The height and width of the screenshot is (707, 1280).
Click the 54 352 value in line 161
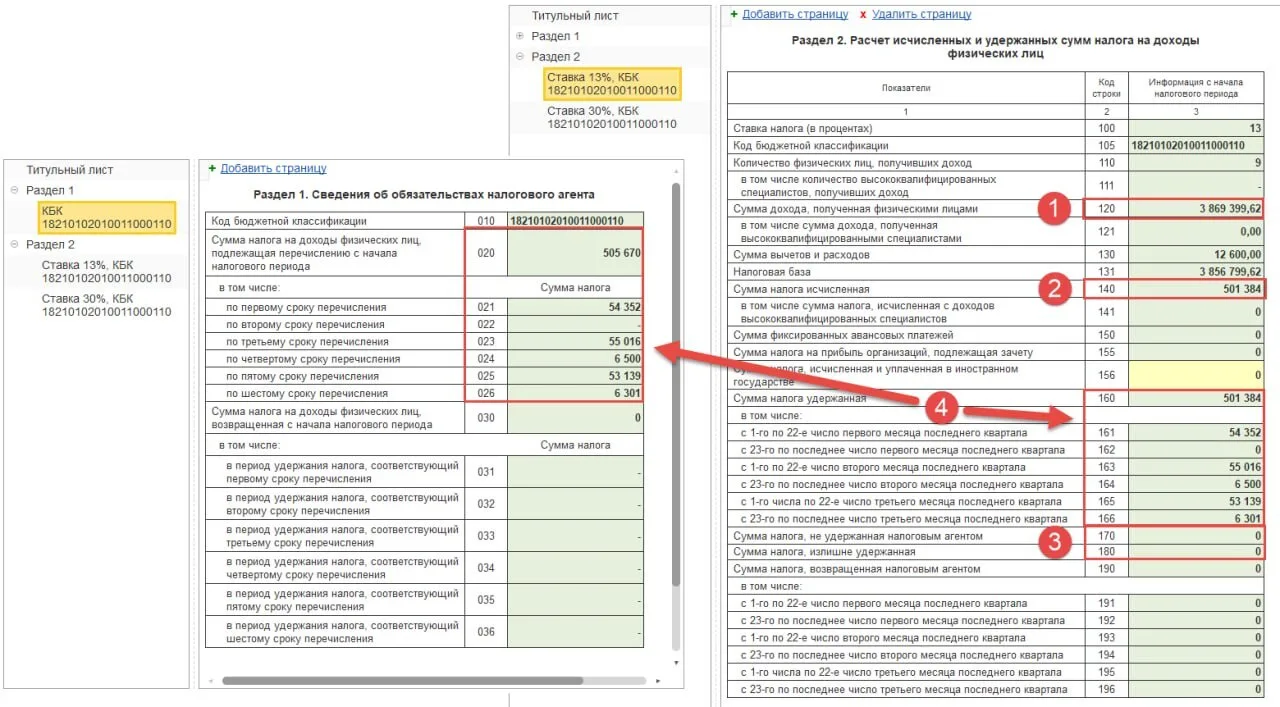point(1197,433)
